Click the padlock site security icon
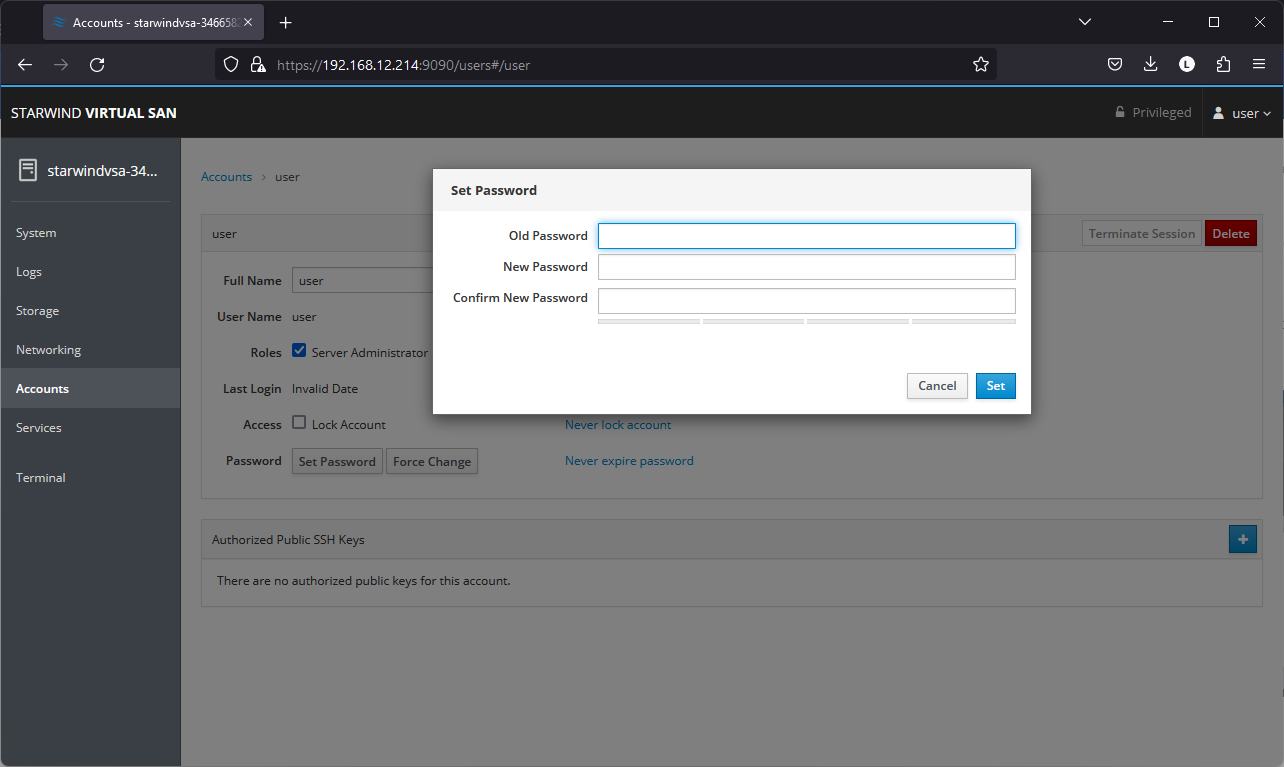This screenshot has width=1284, height=767. (258, 64)
